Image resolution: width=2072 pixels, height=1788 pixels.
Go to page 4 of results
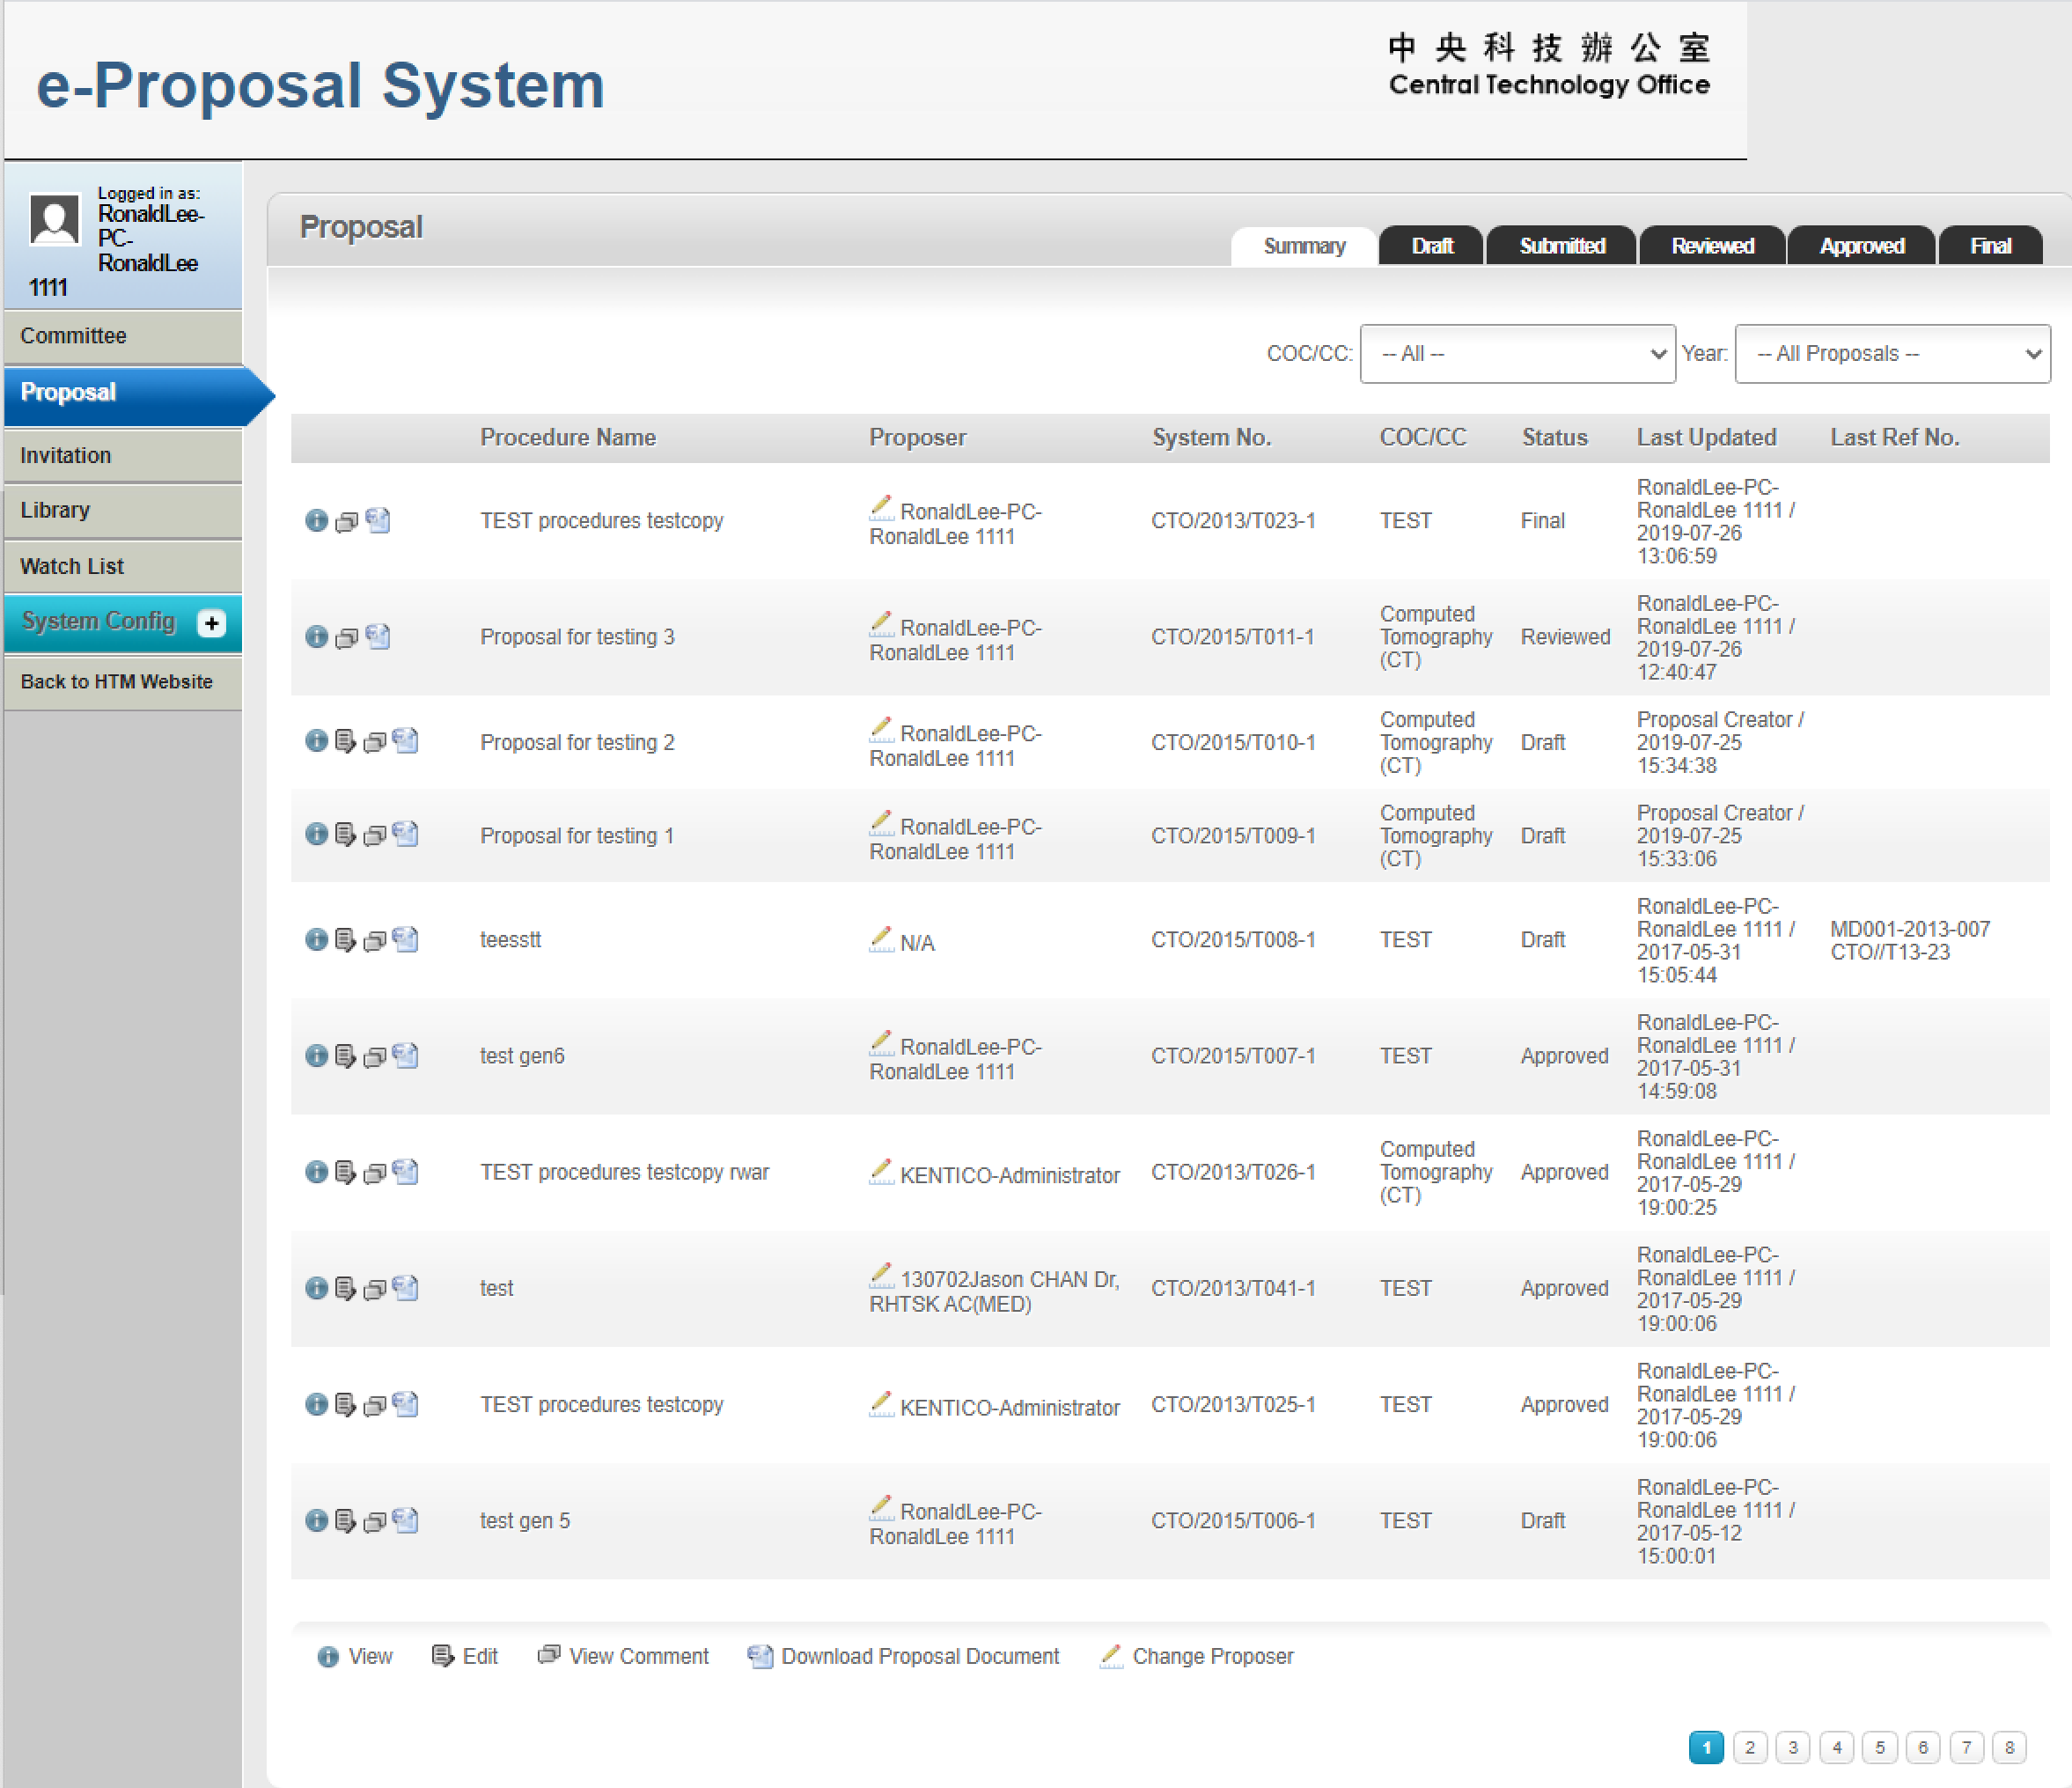1836,1747
